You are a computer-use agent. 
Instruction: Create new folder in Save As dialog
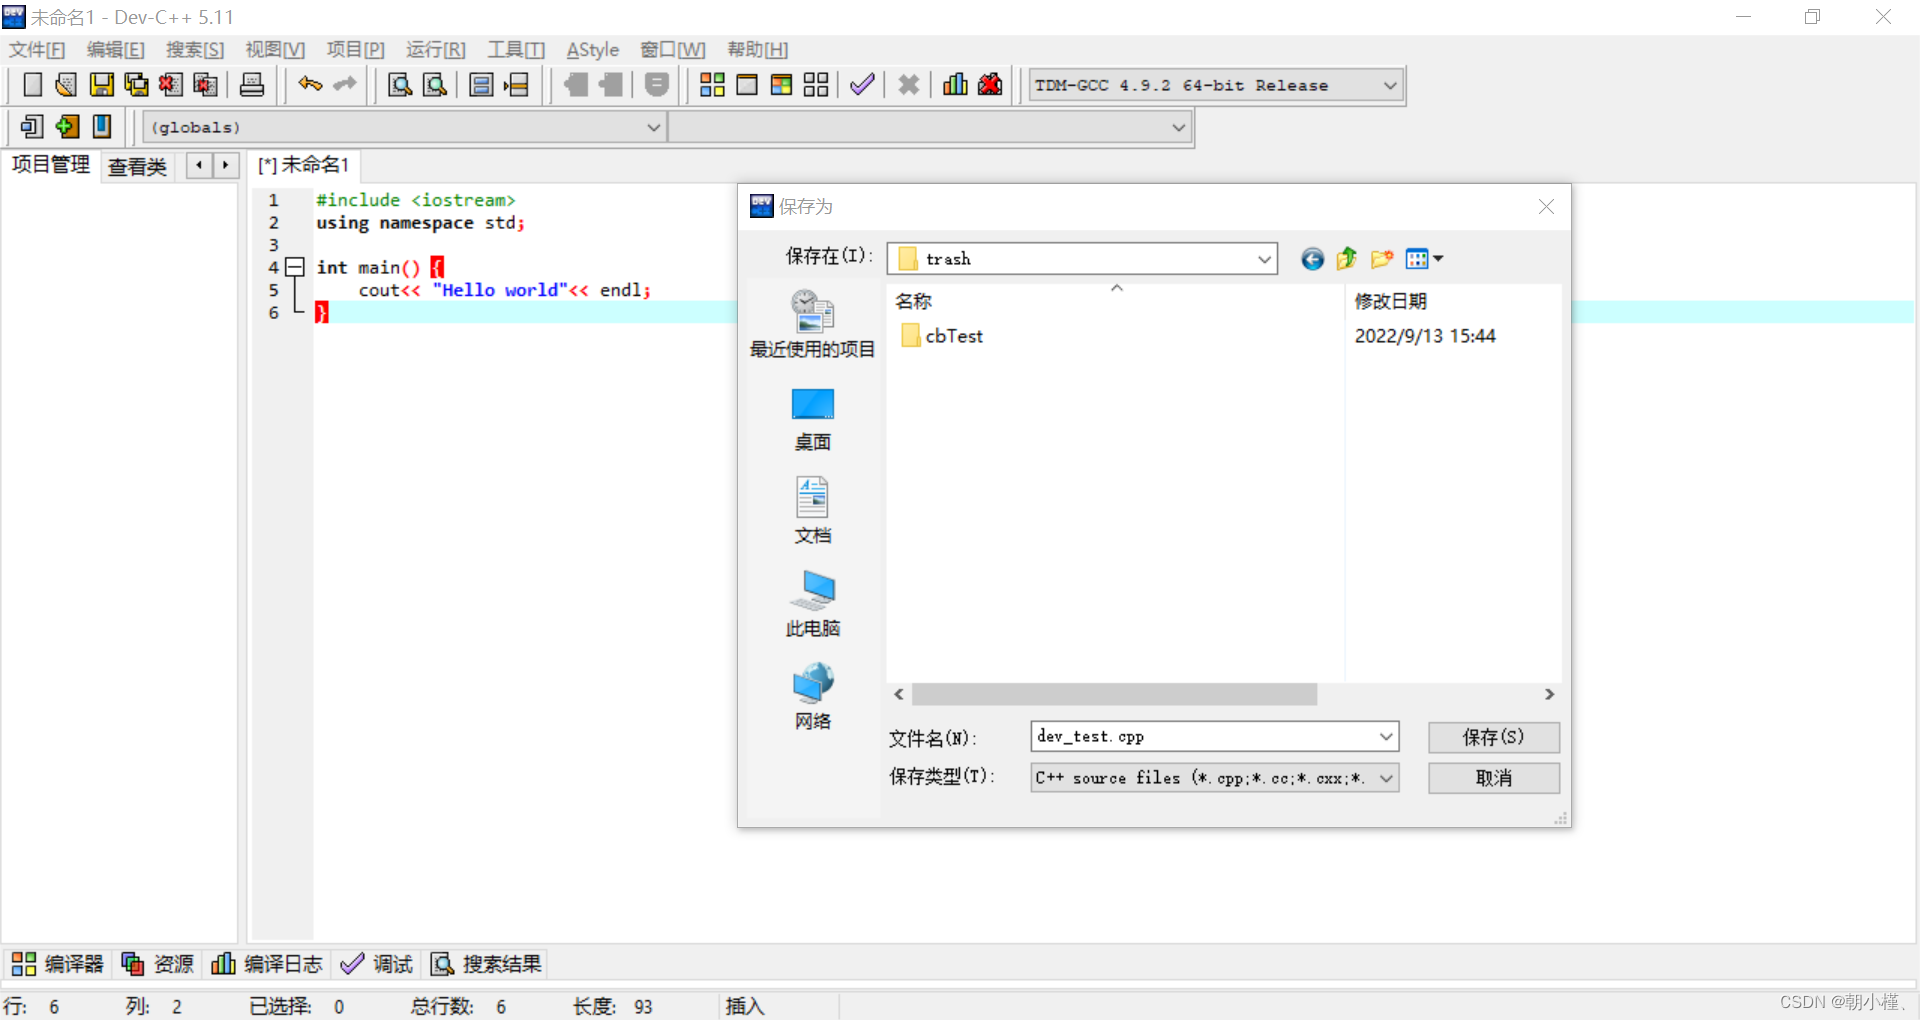1382,259
